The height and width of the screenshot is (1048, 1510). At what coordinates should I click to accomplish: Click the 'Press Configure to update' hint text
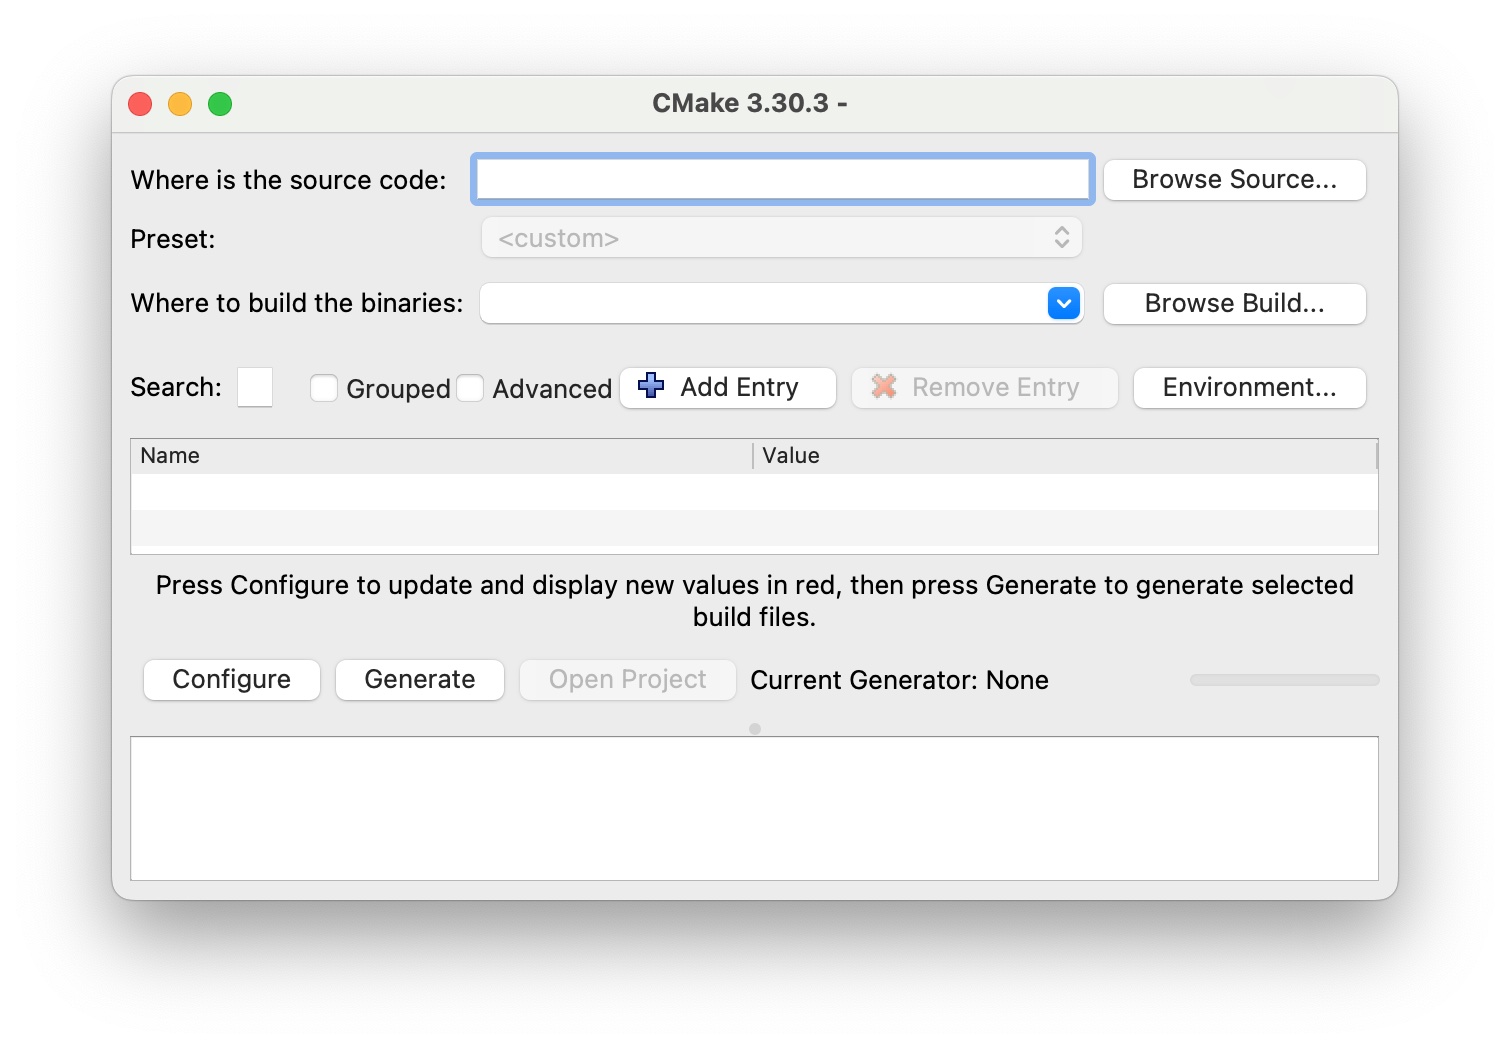(x=754, y=601)
